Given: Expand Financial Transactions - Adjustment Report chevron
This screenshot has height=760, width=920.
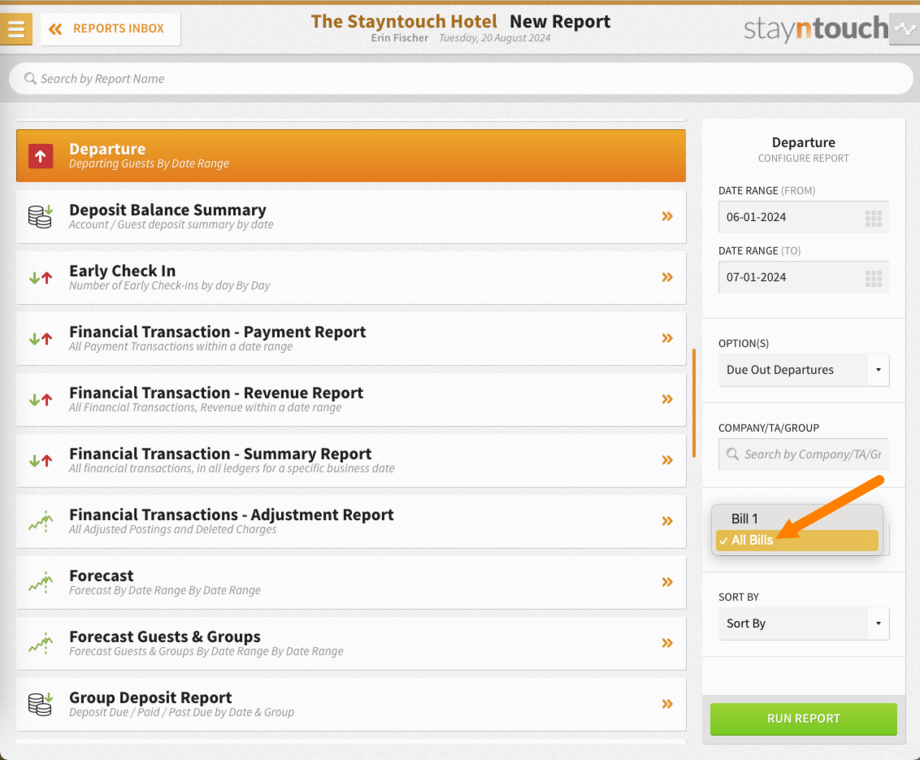Looking at the screenshot, I should pyautogui.click(x=667, y=521).
